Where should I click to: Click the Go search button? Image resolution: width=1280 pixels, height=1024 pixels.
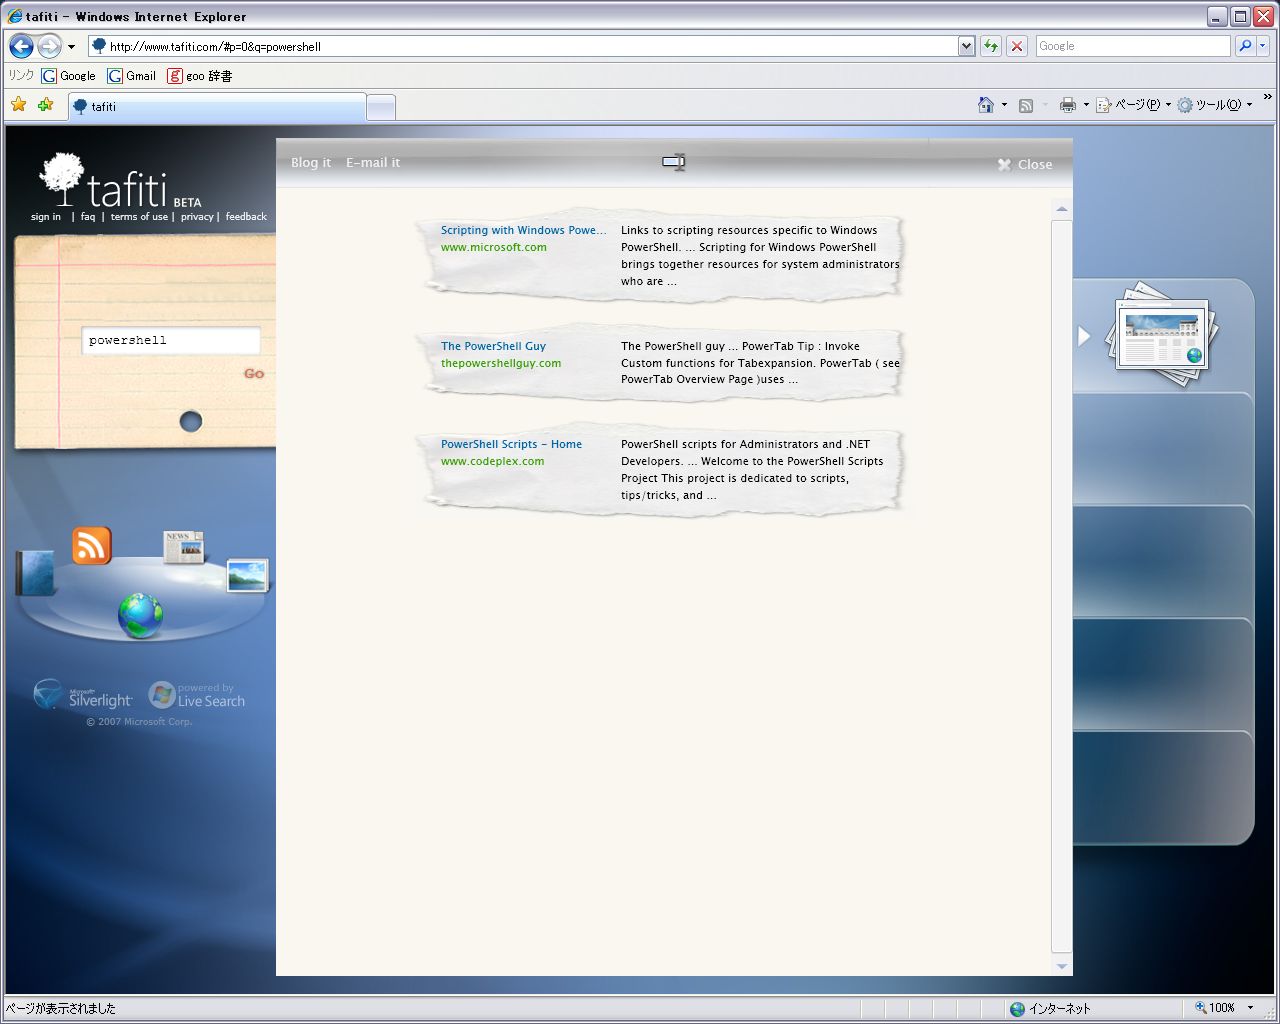click(x=254, y=374)
